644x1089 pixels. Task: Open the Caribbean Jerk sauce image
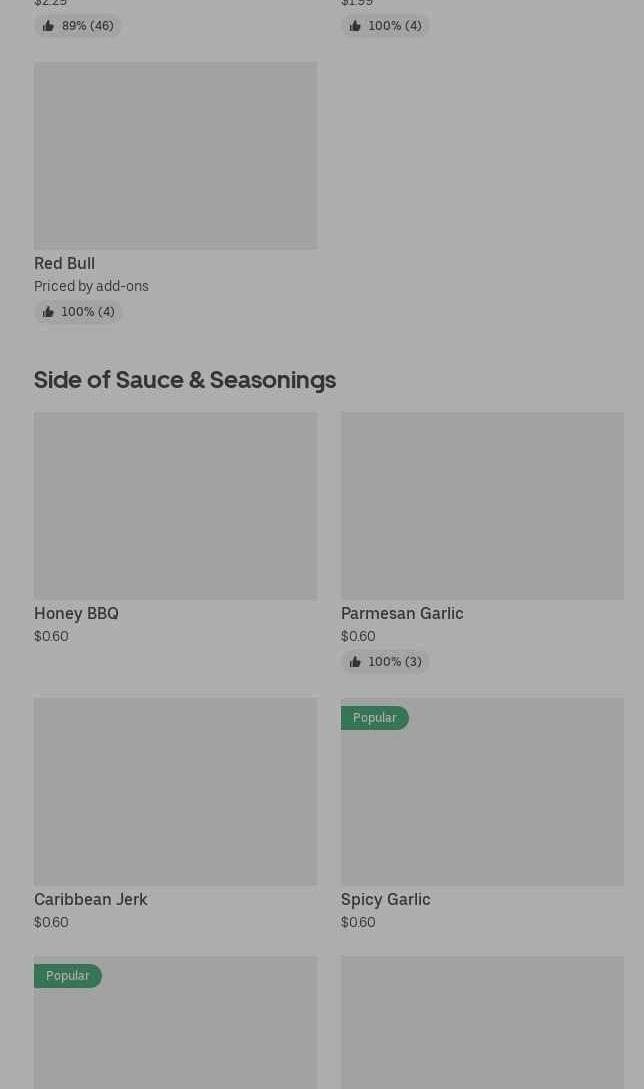point(175,792)
